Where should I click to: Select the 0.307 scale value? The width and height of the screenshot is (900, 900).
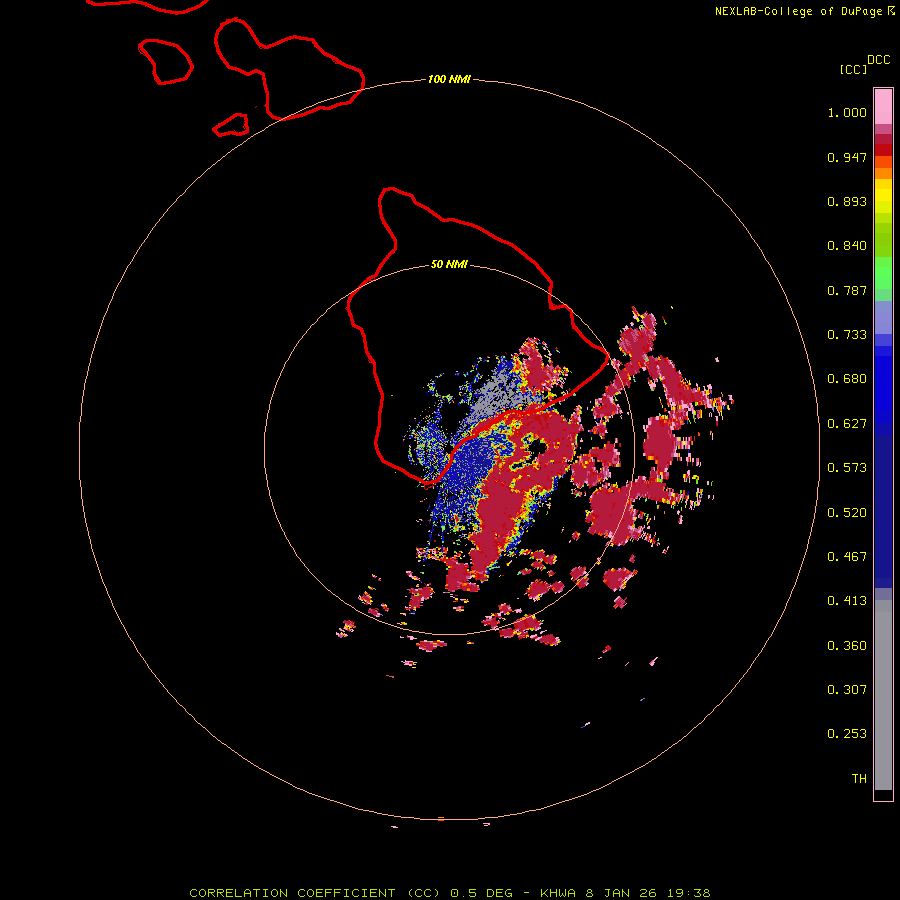847,690
